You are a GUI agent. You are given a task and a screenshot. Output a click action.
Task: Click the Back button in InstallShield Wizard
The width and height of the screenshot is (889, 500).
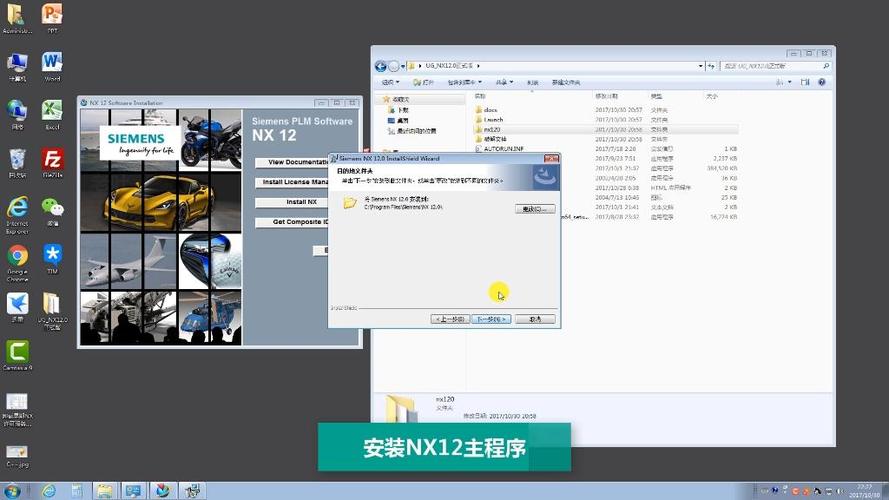coord(450,319)
